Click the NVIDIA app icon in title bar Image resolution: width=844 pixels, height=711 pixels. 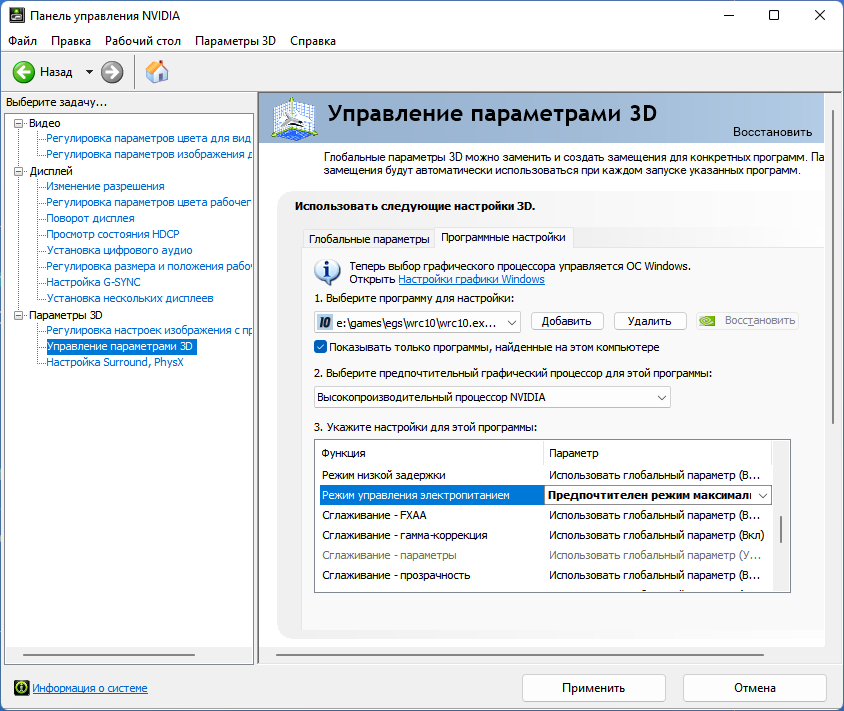coord(17,15)
